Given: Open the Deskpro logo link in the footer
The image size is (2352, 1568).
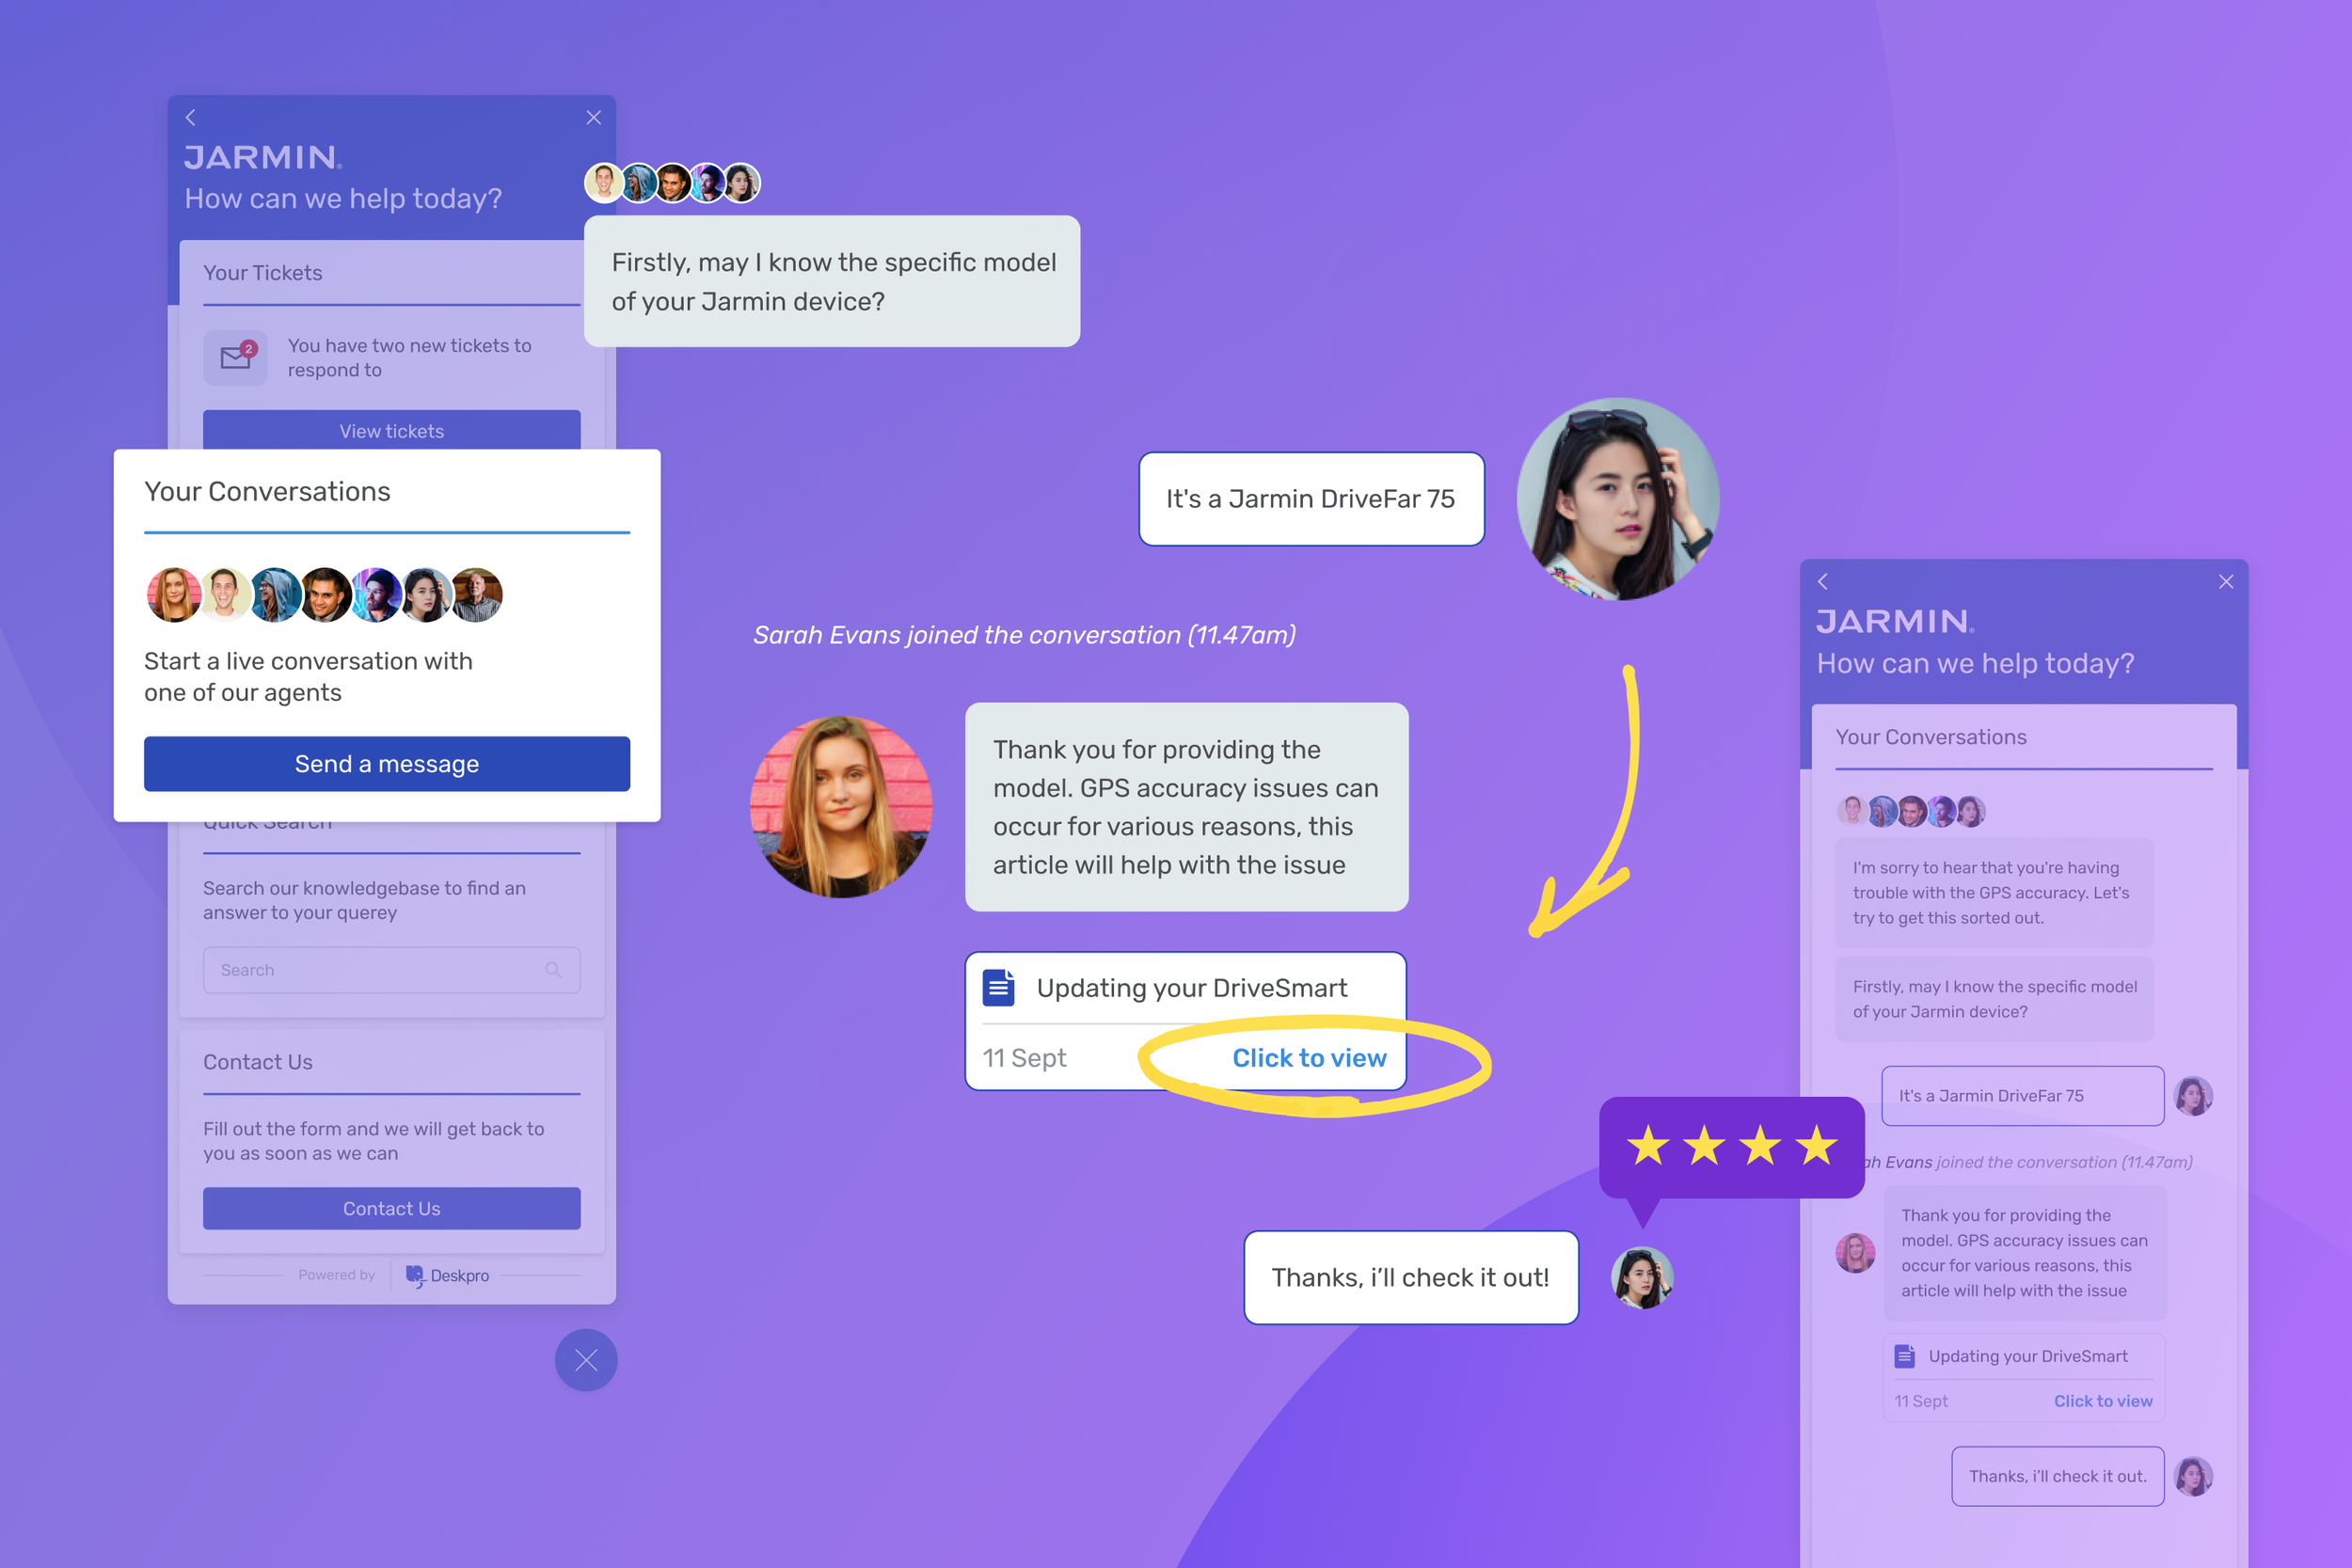Looking at the screenshot, I should (447, 1275).
